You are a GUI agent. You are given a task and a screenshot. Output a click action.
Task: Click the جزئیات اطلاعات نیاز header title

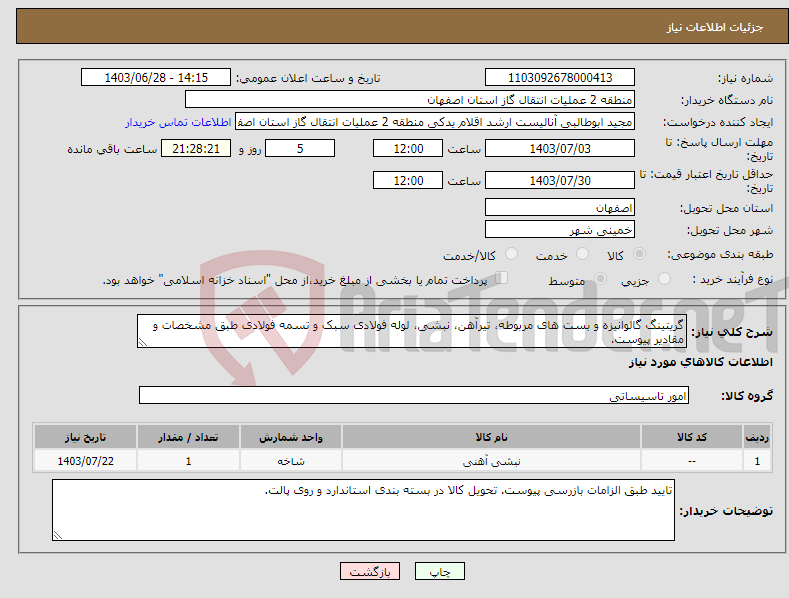point(715,27)
